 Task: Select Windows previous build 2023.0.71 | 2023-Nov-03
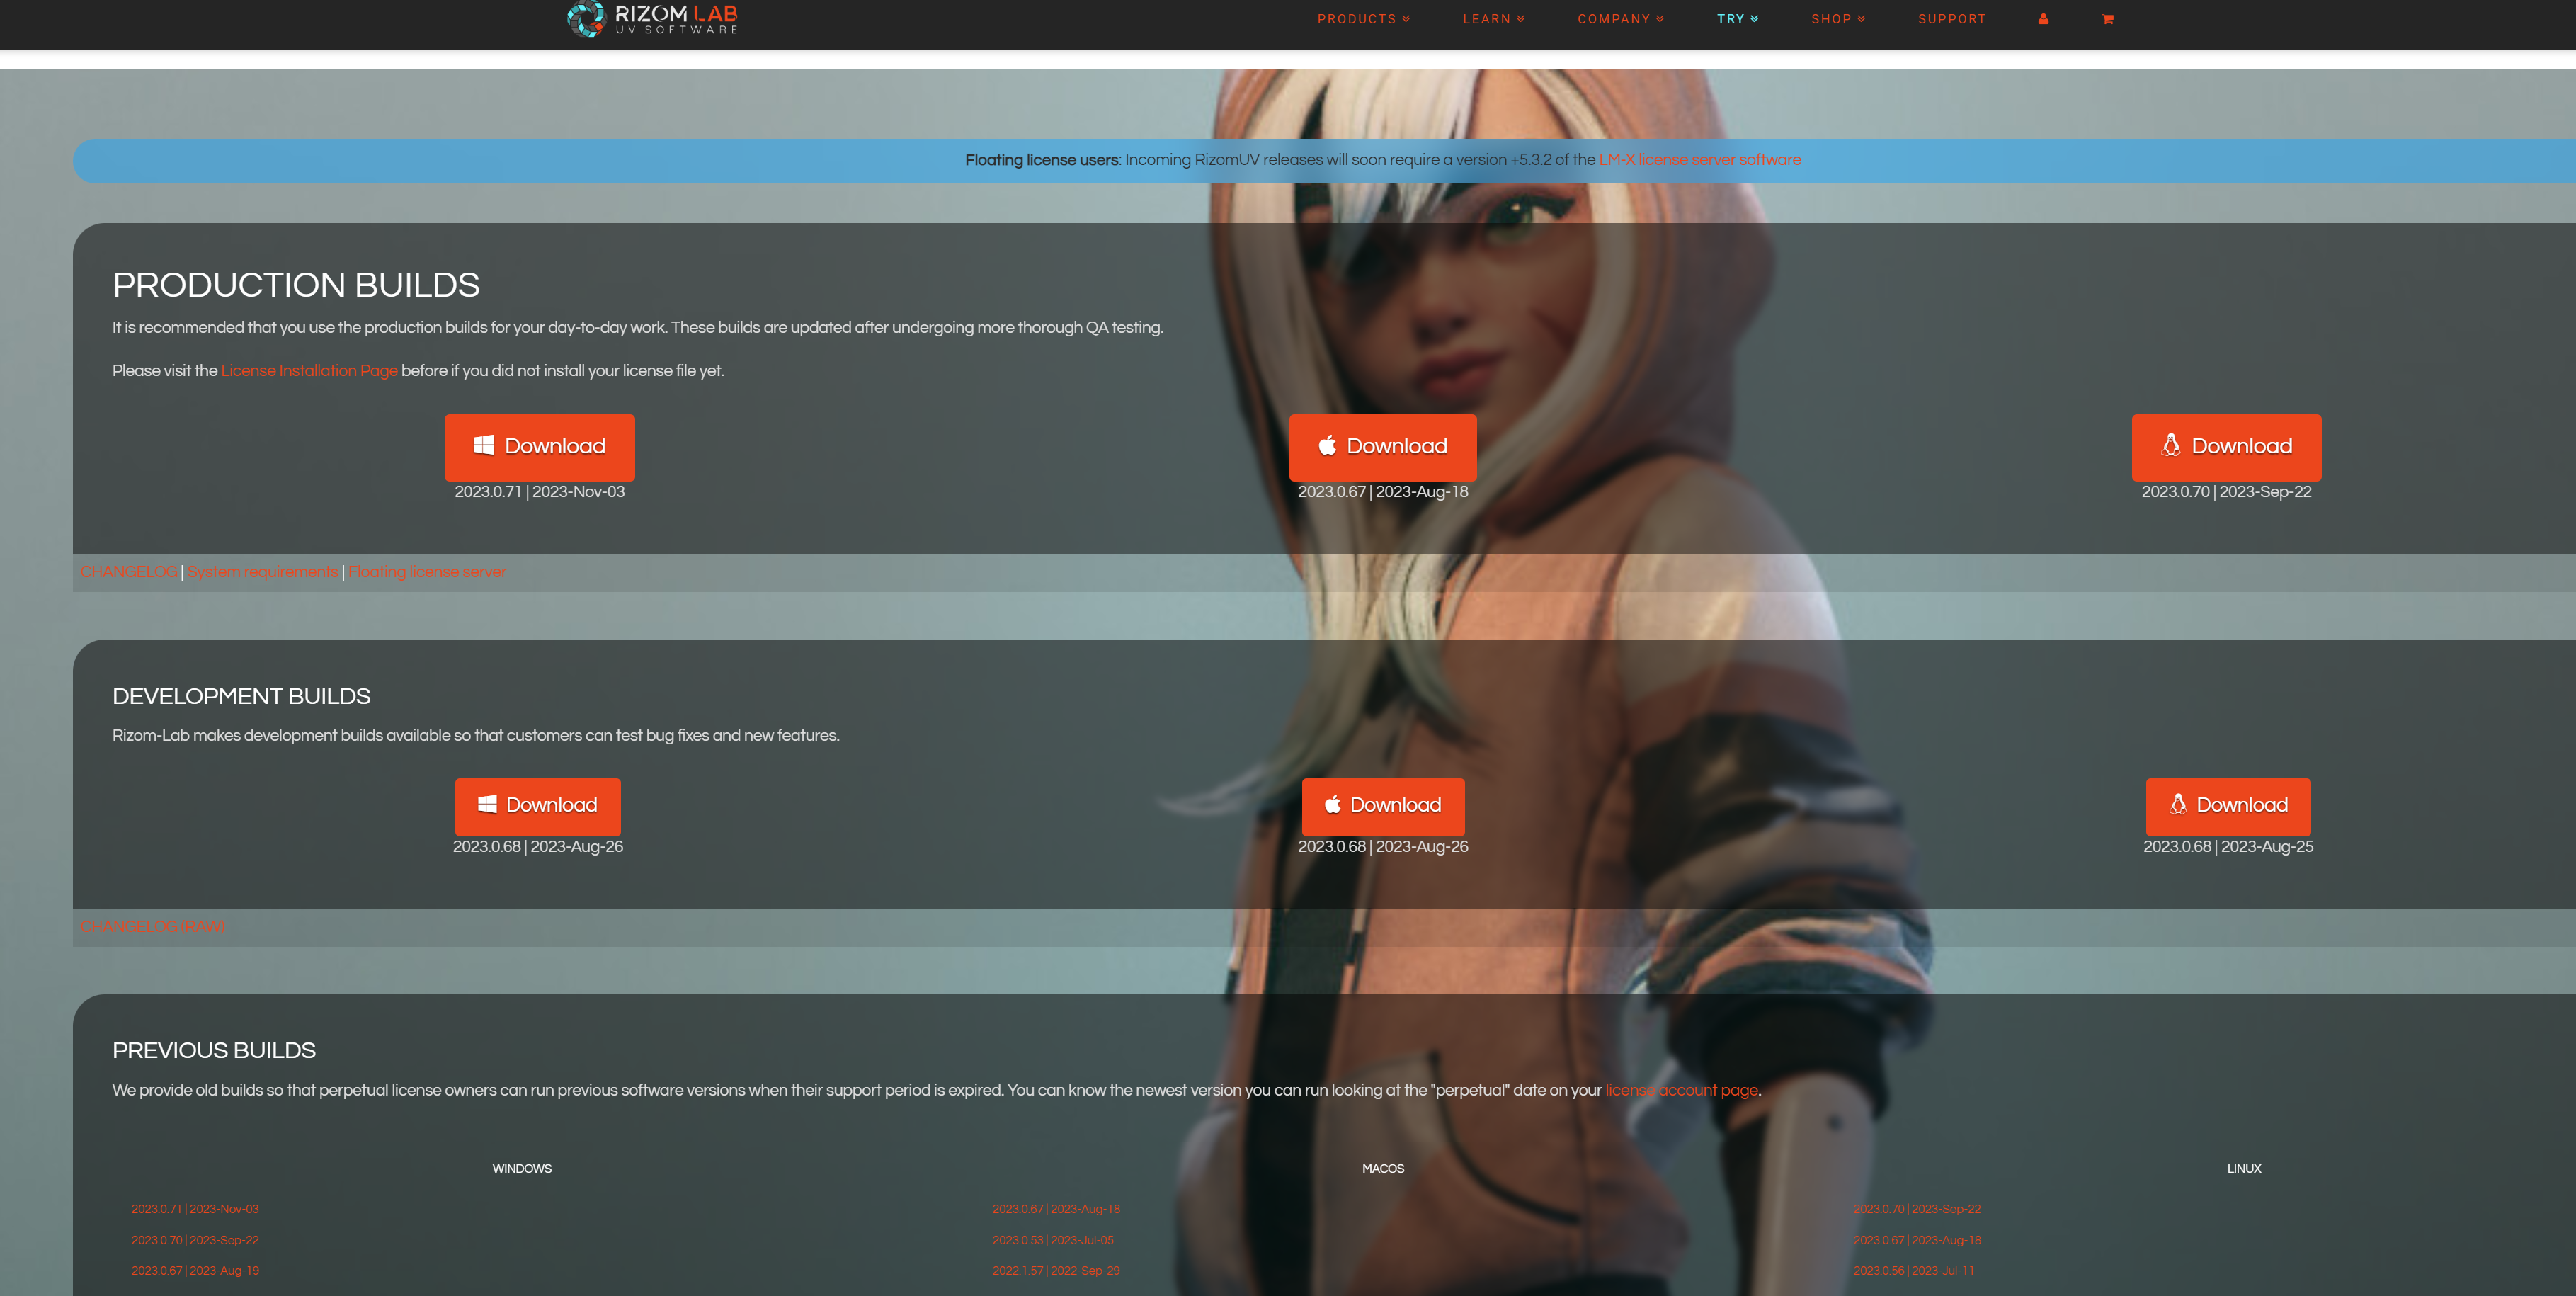(195, 1209)
